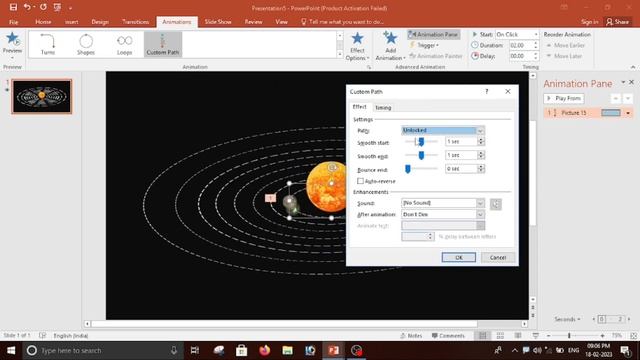The image size is (640, 360).
Task: Toggle the Animation Pane button in ribbon
Action: [433, 35]
